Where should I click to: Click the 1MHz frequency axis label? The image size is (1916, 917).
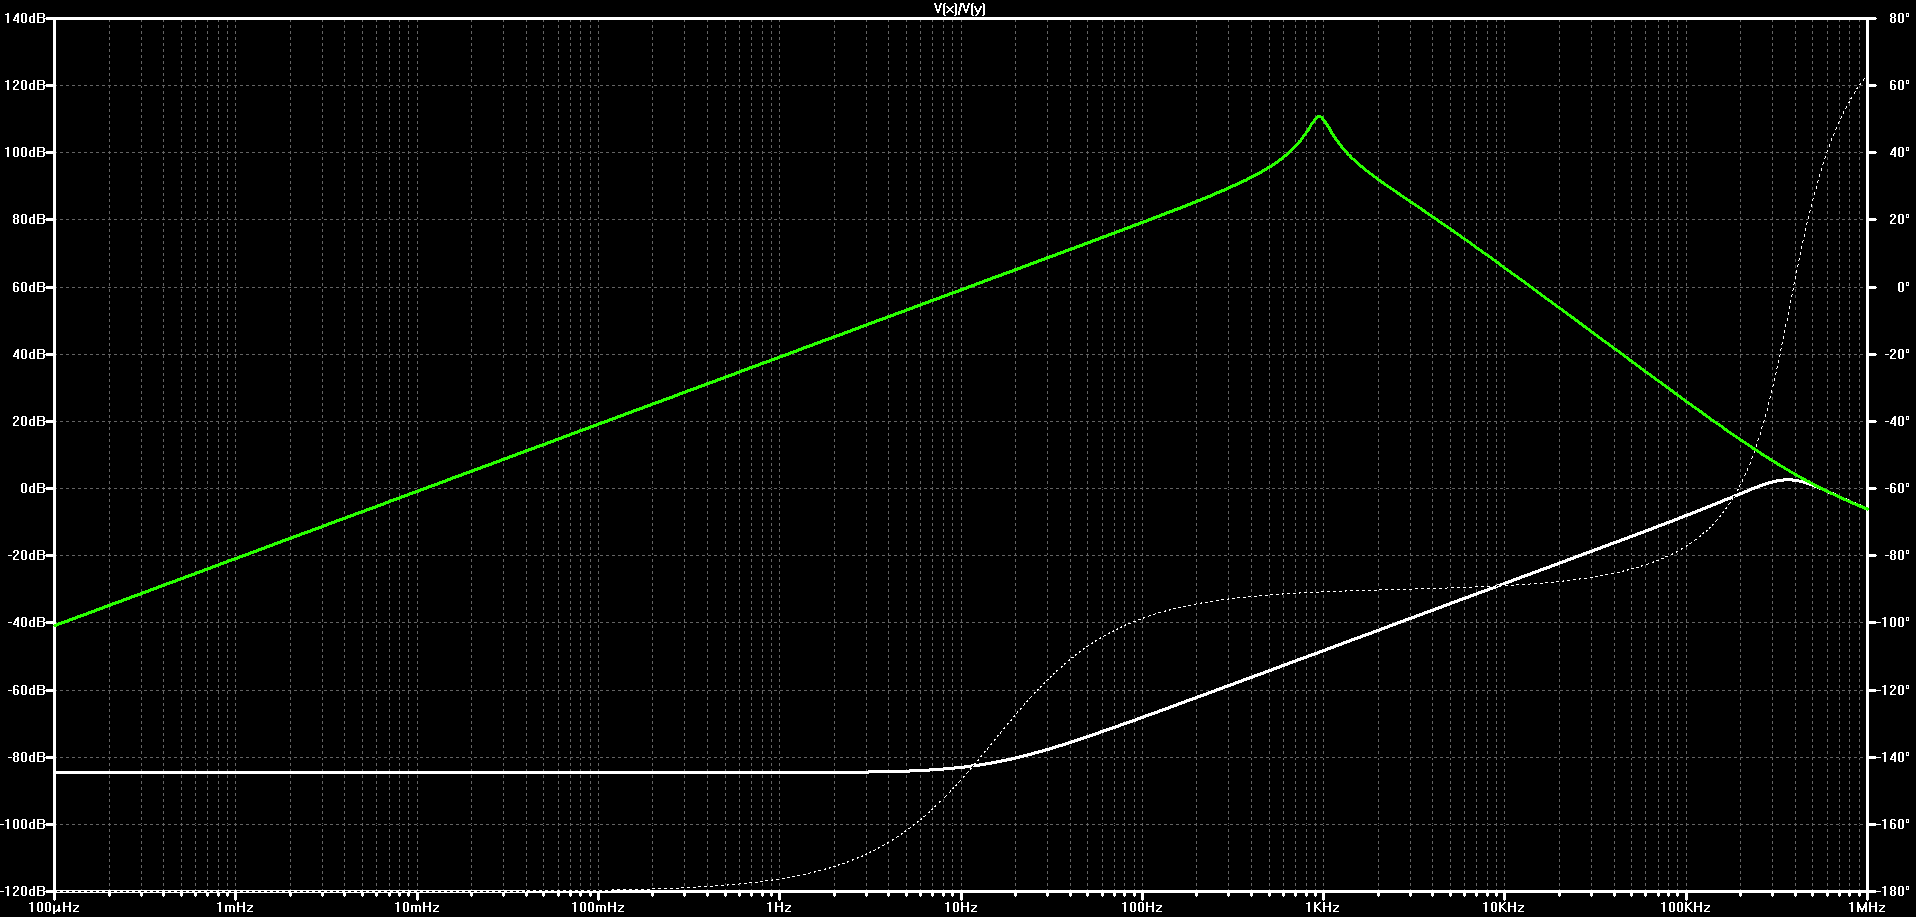[x=1866, y=908]
